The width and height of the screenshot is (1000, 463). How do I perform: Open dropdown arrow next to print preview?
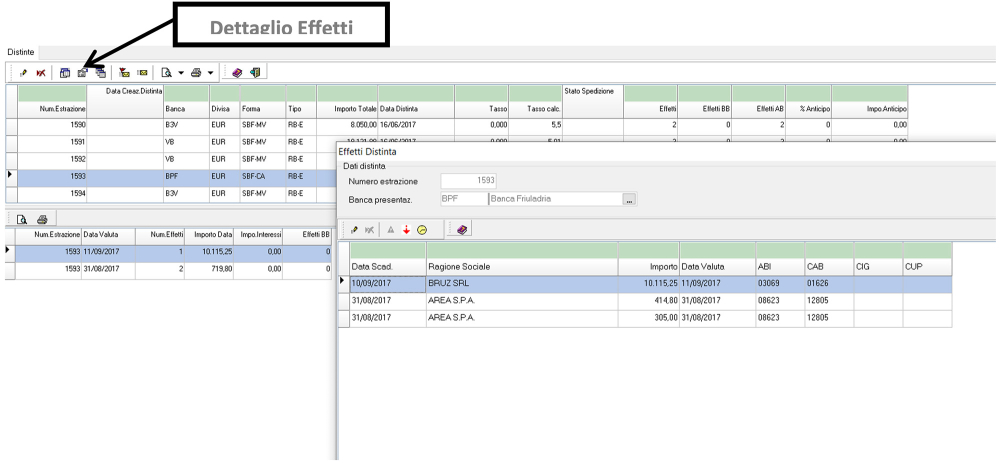181,73
